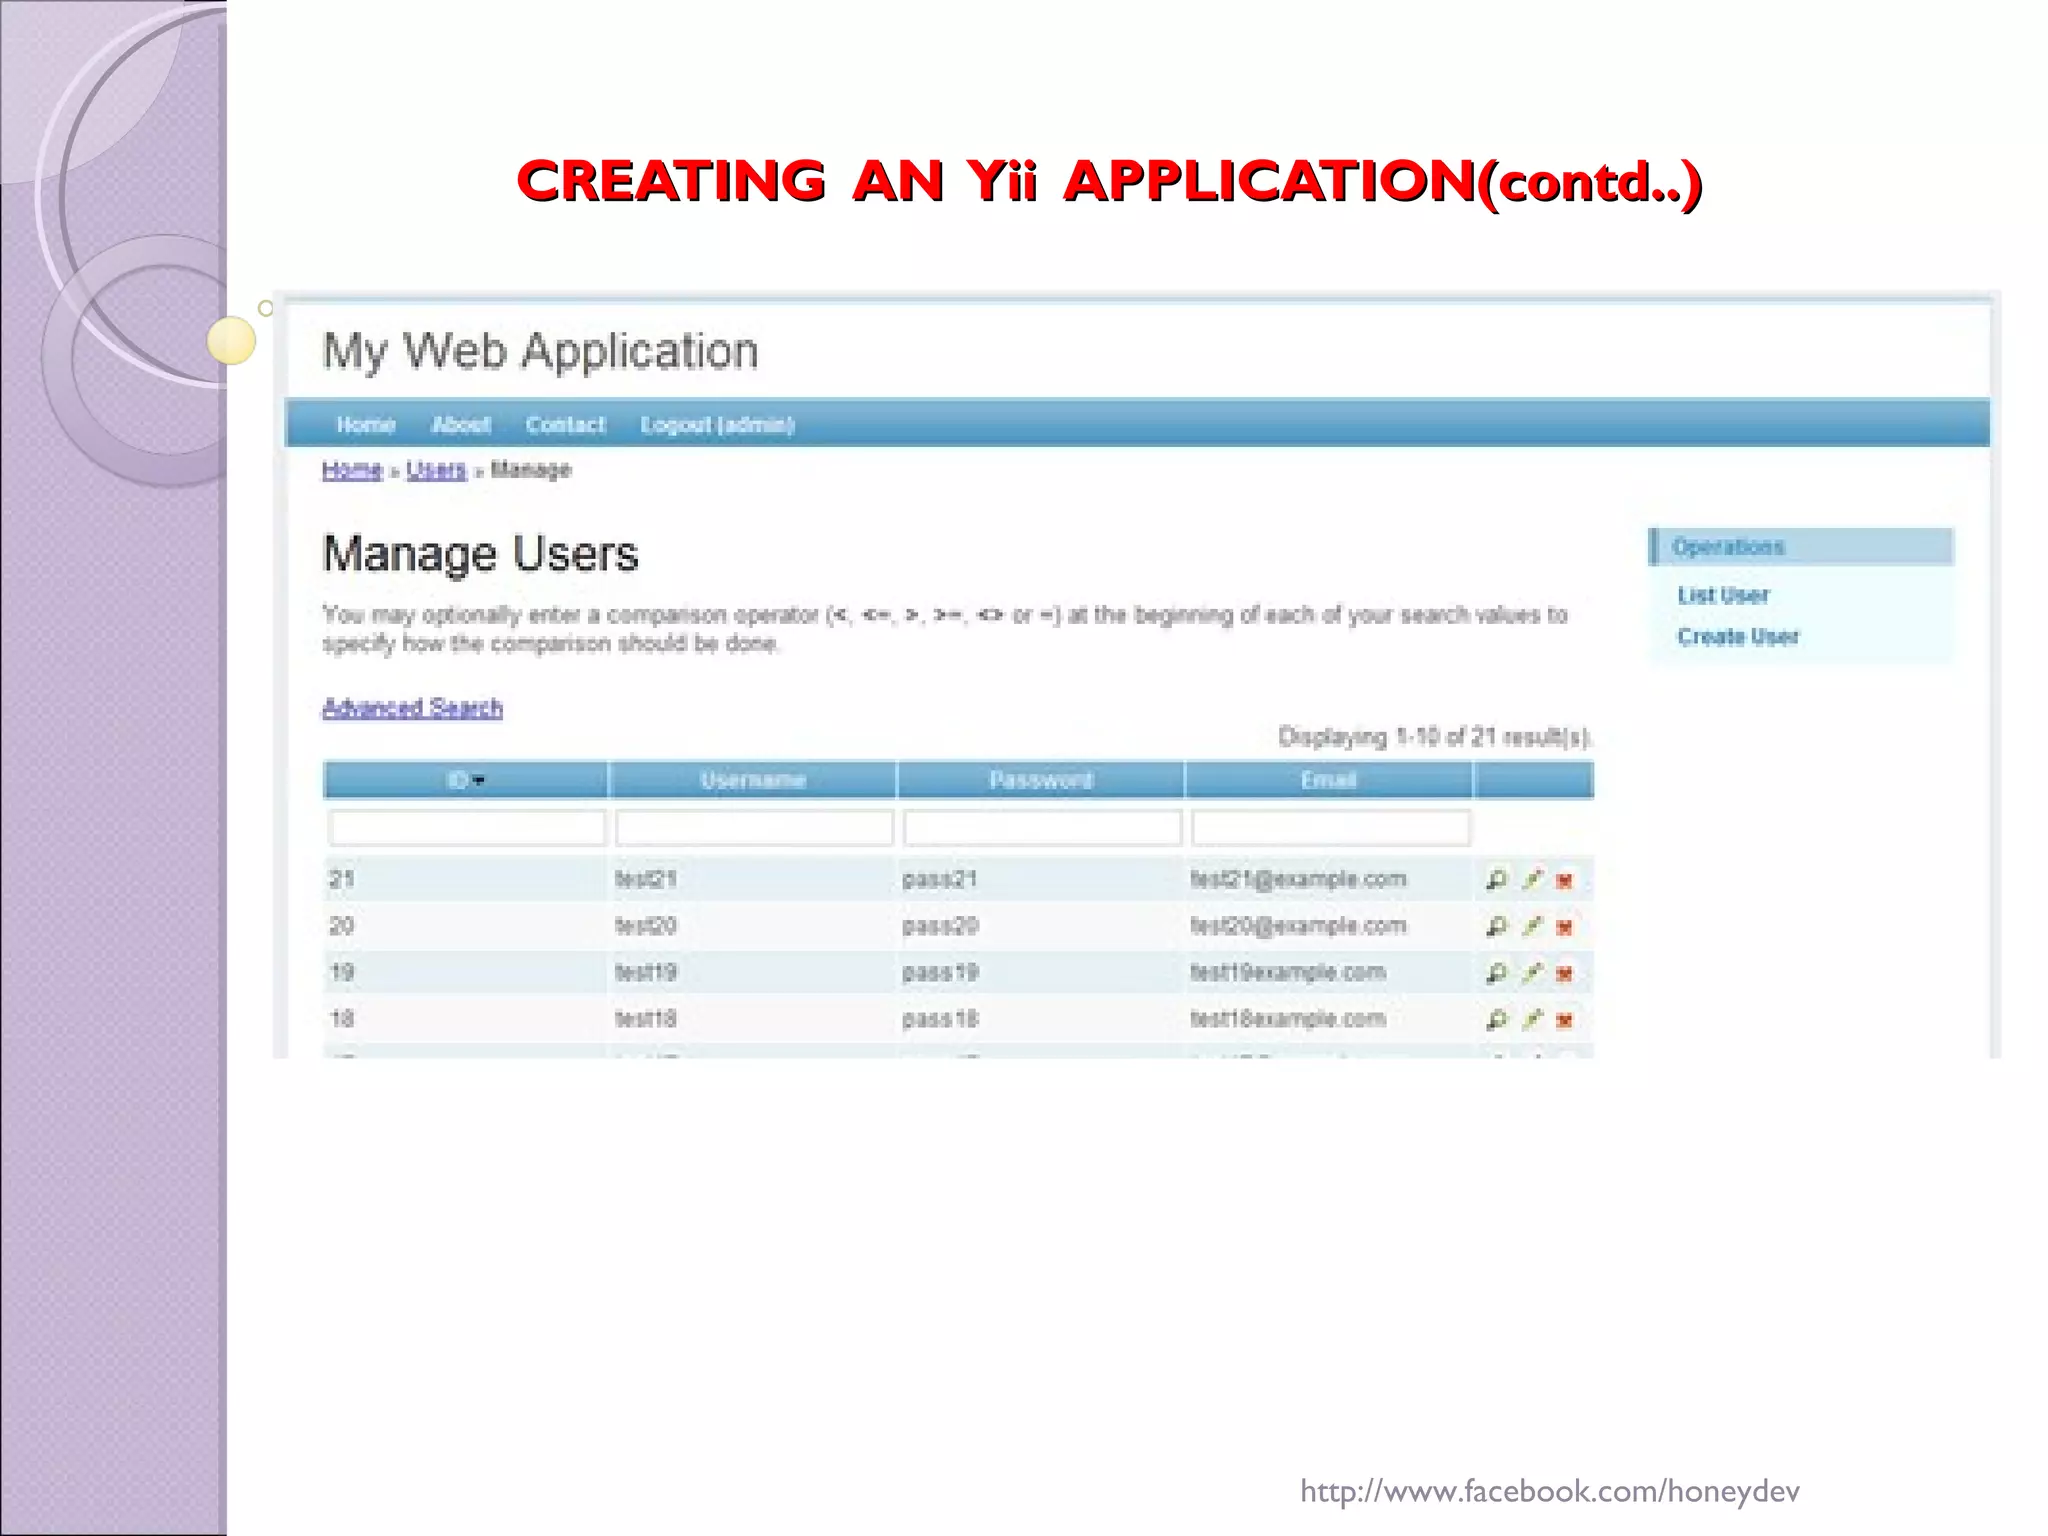This screenshot has height=1536, width=2048.
Task: Edit user test20 with pencil icon
Action: coord(1532,927)
